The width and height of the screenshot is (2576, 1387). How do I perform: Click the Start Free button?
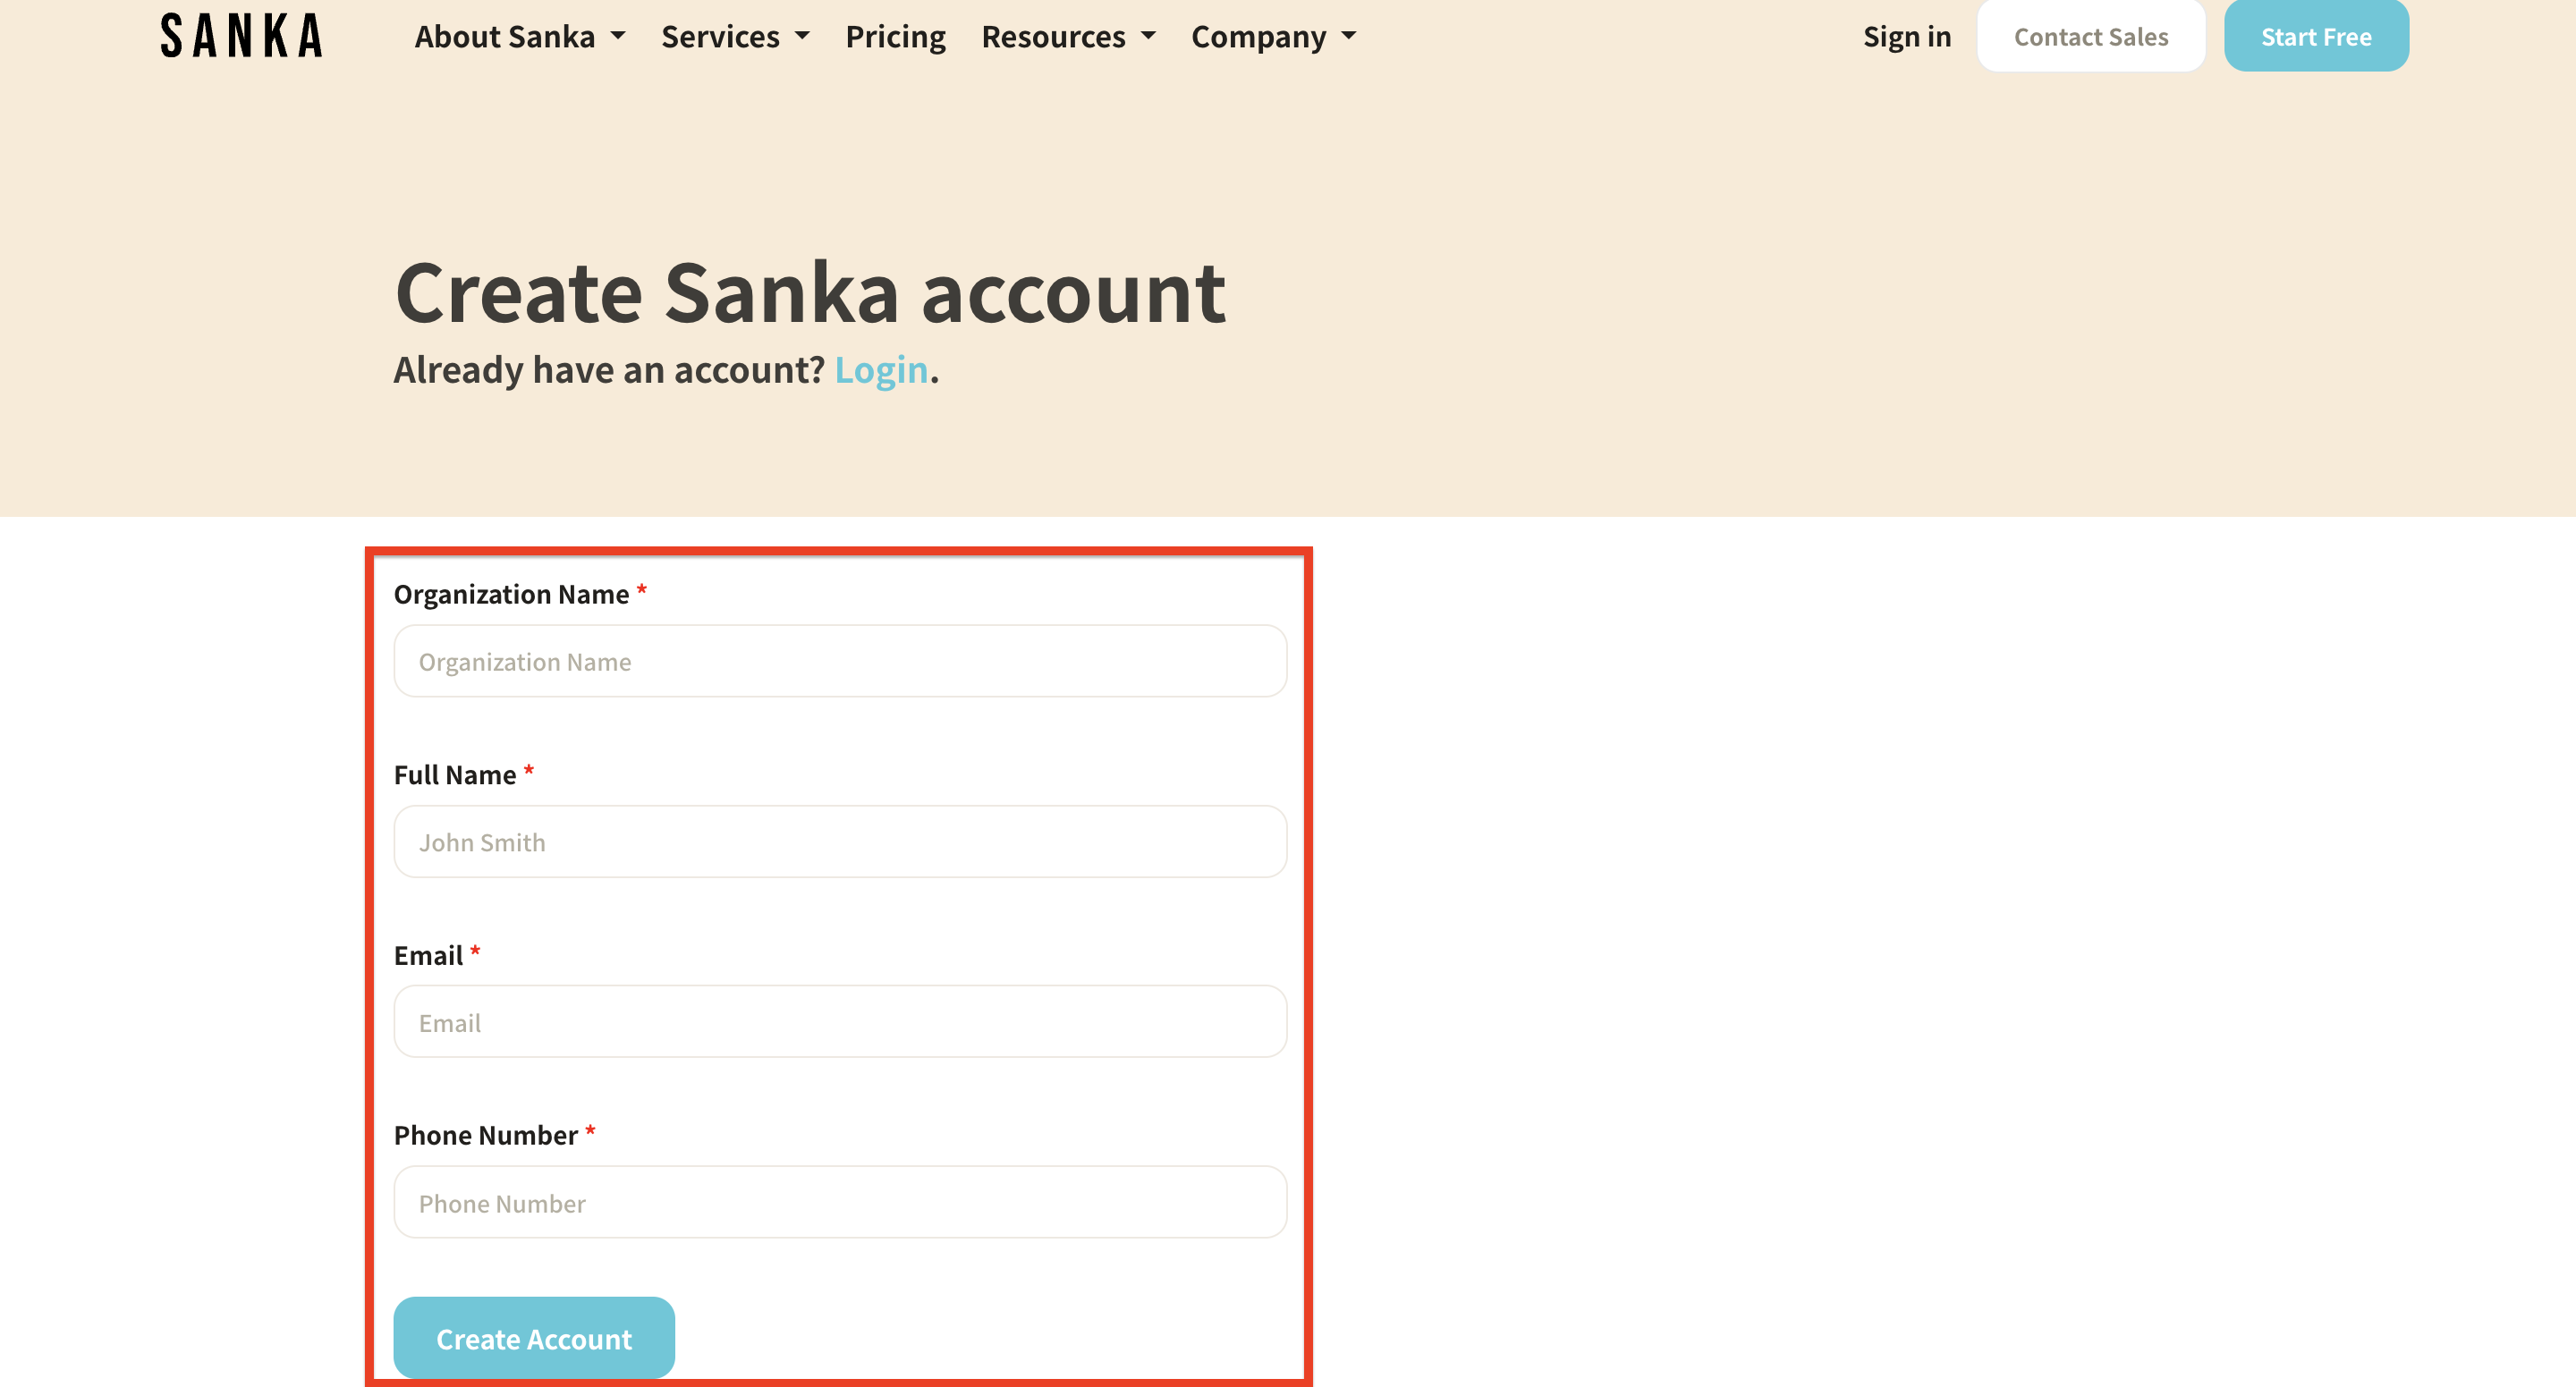click(2315, 37)
